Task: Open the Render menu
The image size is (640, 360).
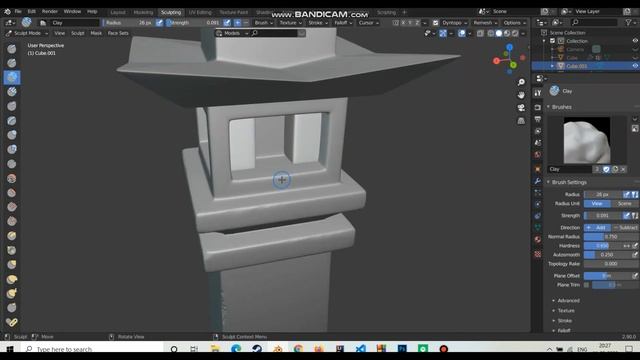Action: pyautogui.click(x=50, y=11)
